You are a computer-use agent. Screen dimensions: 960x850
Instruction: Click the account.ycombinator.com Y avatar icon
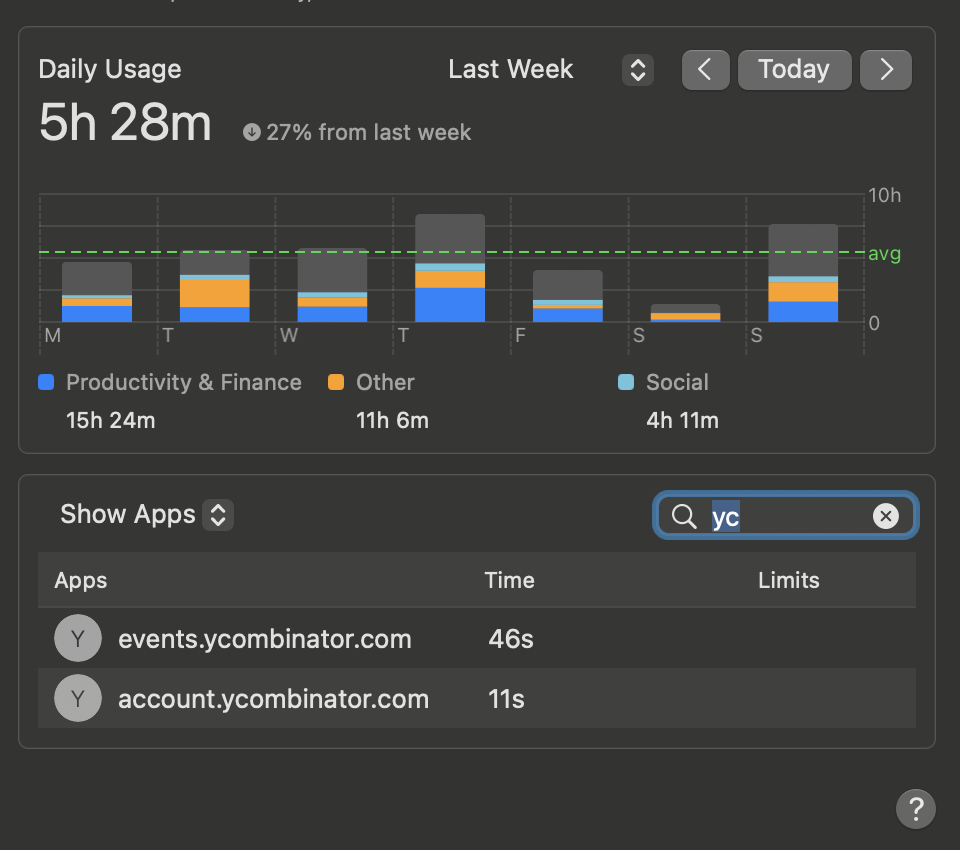[78, 698]
